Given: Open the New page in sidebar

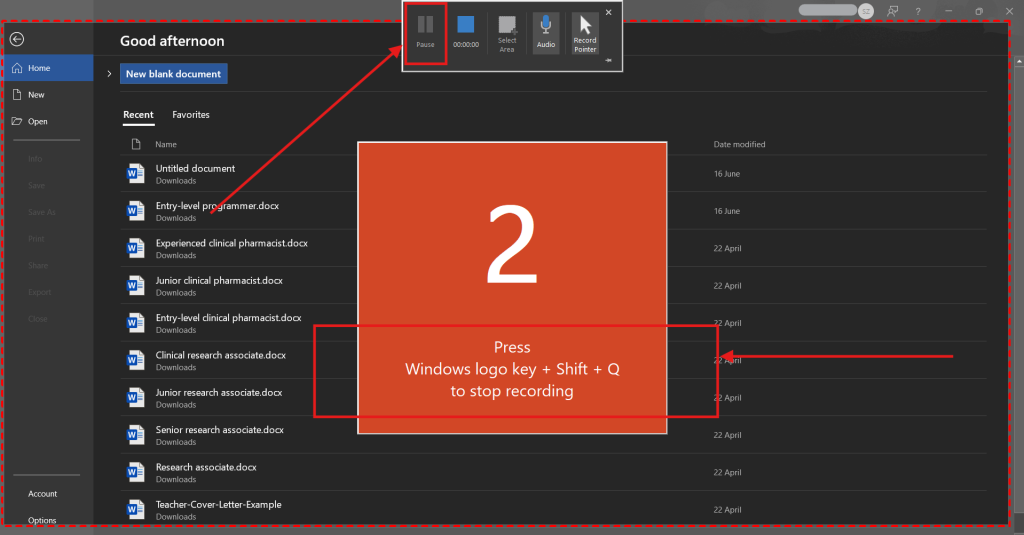Looking at the screenshot, I should click(47, 95).
